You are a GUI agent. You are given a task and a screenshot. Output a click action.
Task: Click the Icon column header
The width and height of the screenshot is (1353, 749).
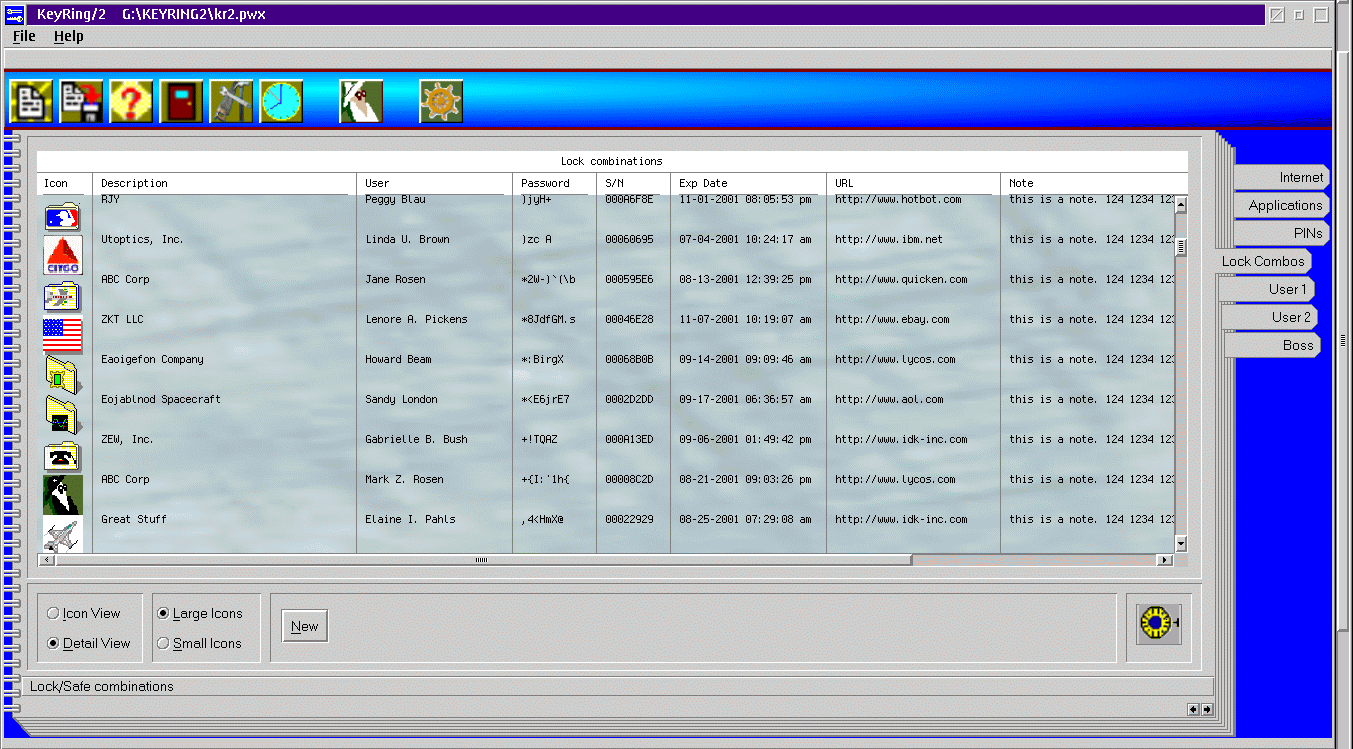point(65,184)
